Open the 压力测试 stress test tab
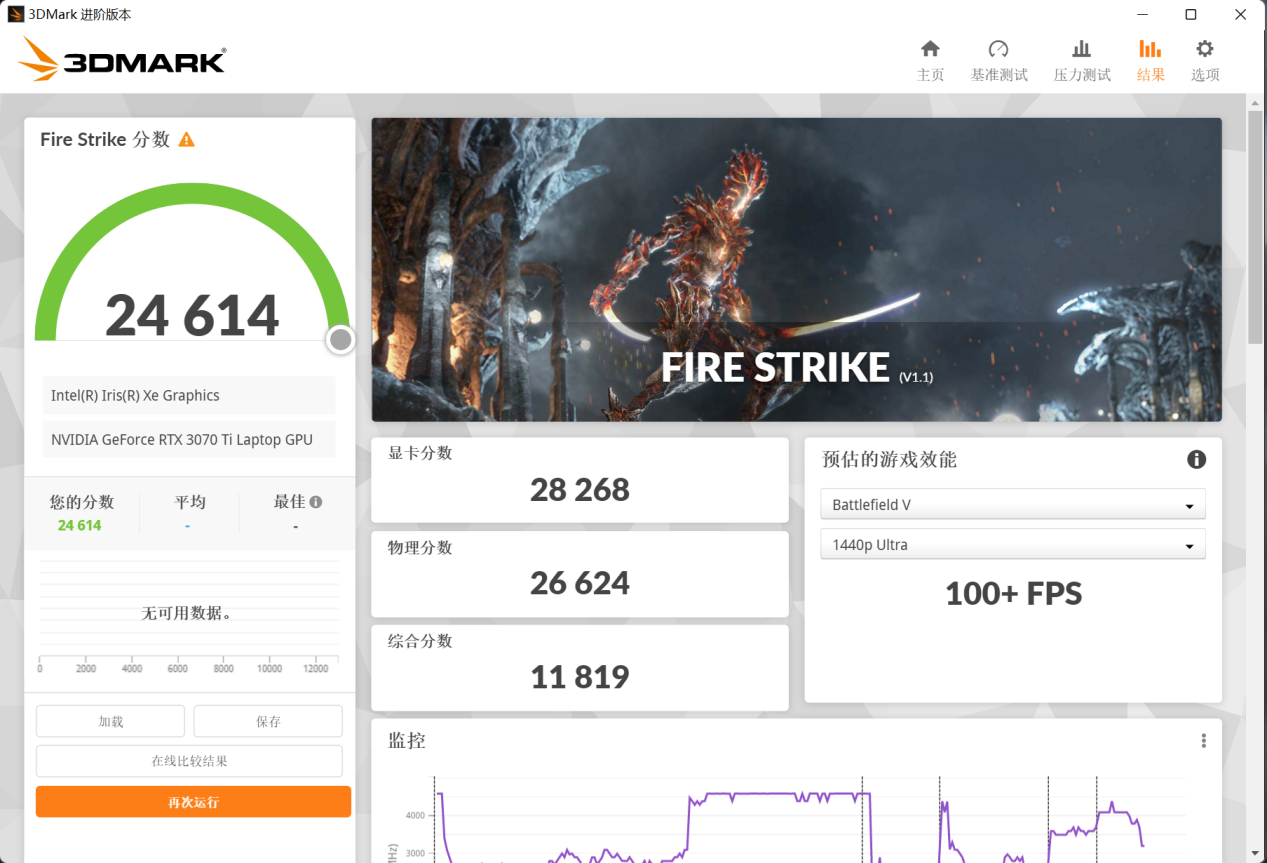This screenshot has height=863, width=1267. coord(1082,61)
